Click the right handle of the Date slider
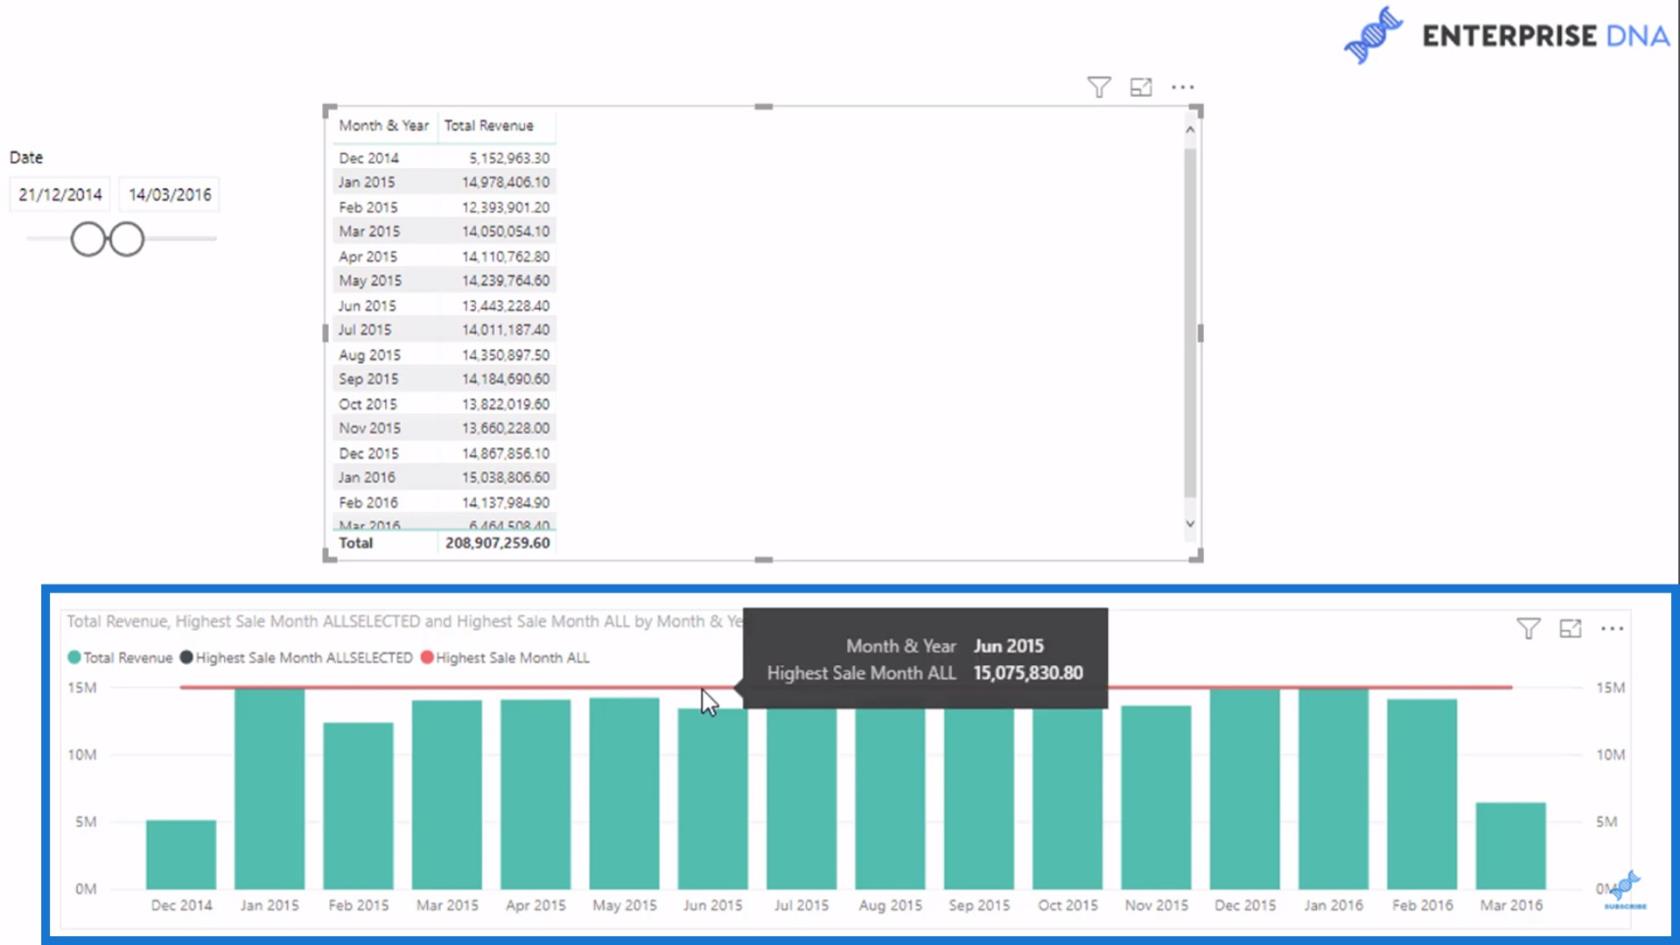This screenshot has width=1680, height=945. pyautogui.click(x=126, y=240)
